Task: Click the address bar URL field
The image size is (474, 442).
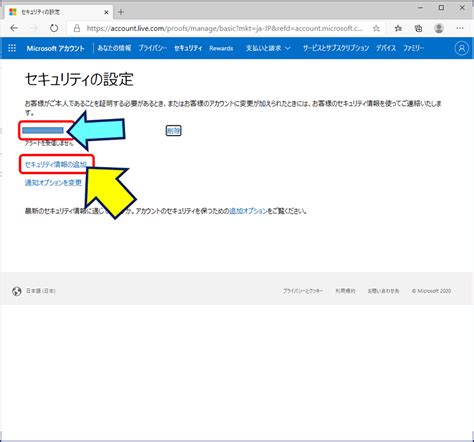Action: [224, 28]
